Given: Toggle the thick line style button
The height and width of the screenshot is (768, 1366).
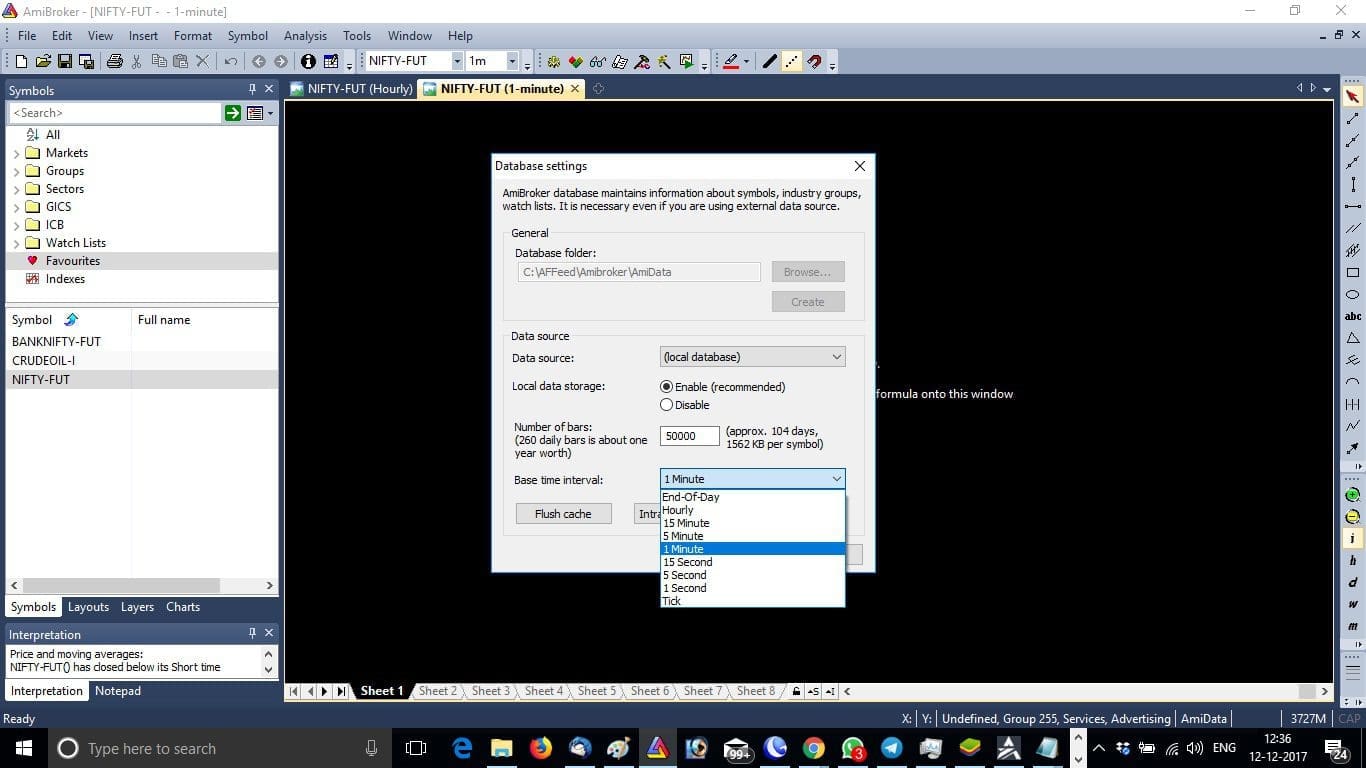Looking at the screenshot, I should point(769,61).
